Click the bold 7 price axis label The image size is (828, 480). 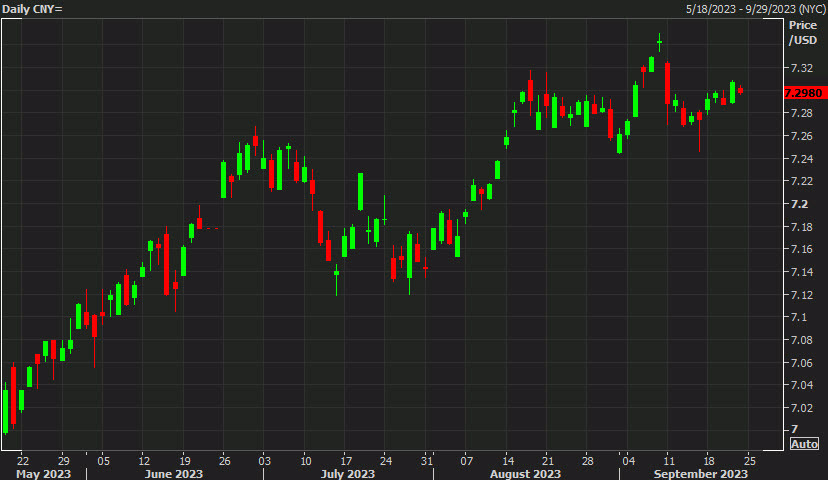coord(794,429)
